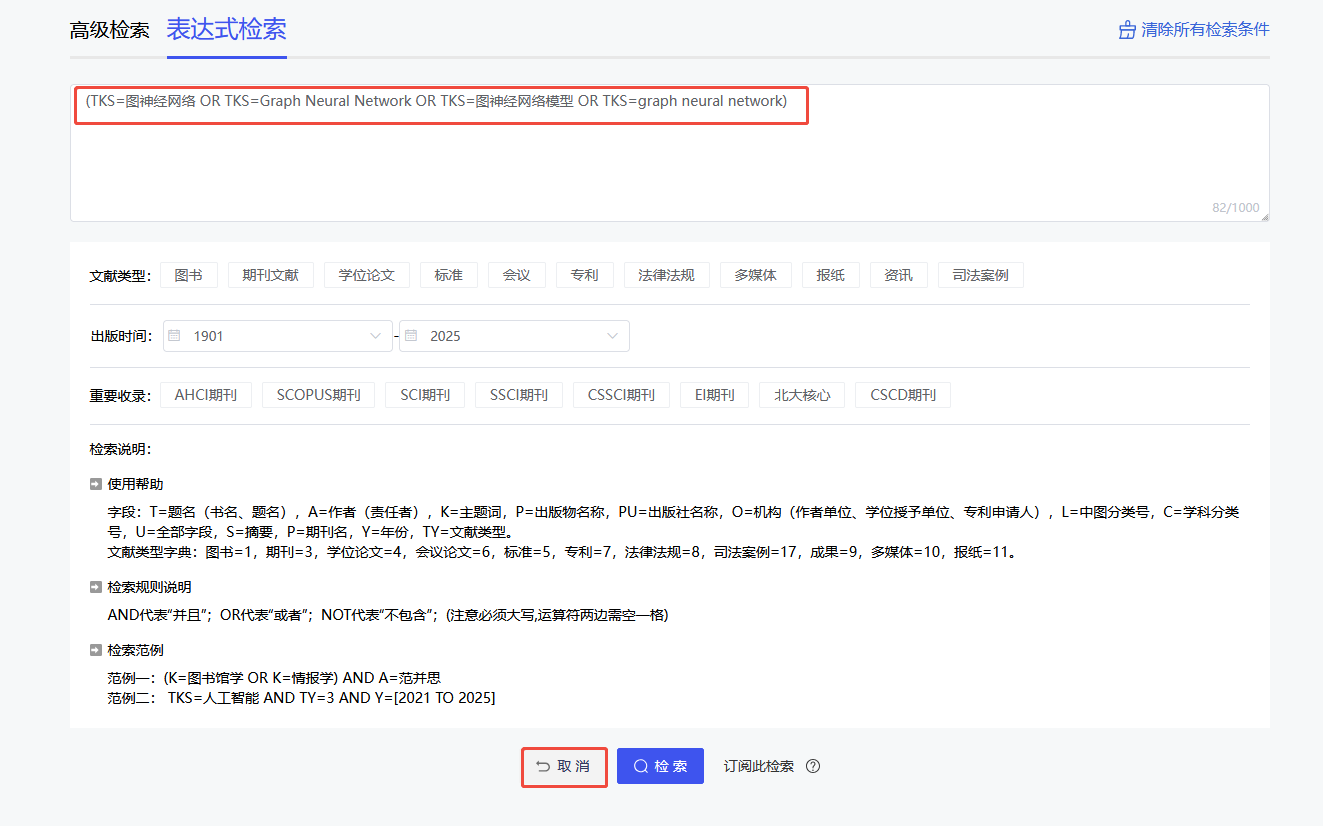Open the end year 2025 dropdown
1323x826 pixels.
(x=611, y=335)
